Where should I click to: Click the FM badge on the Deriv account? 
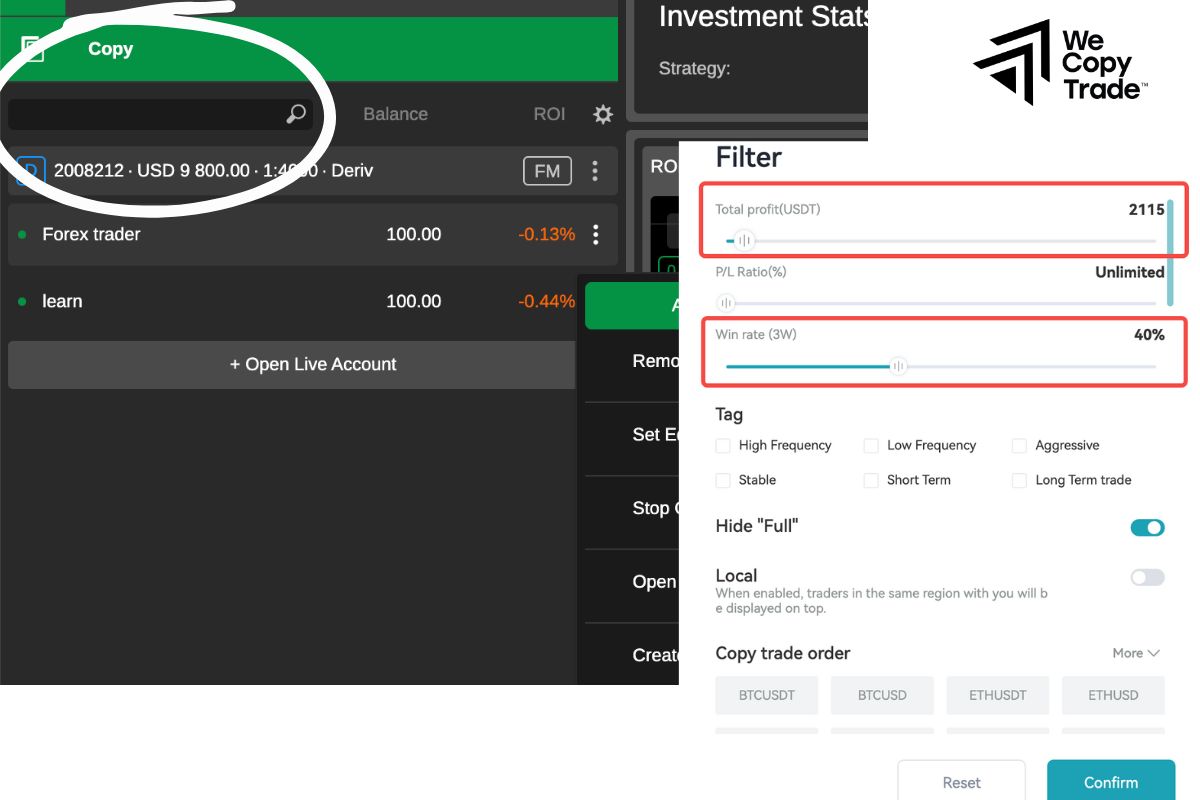point(546,170)
